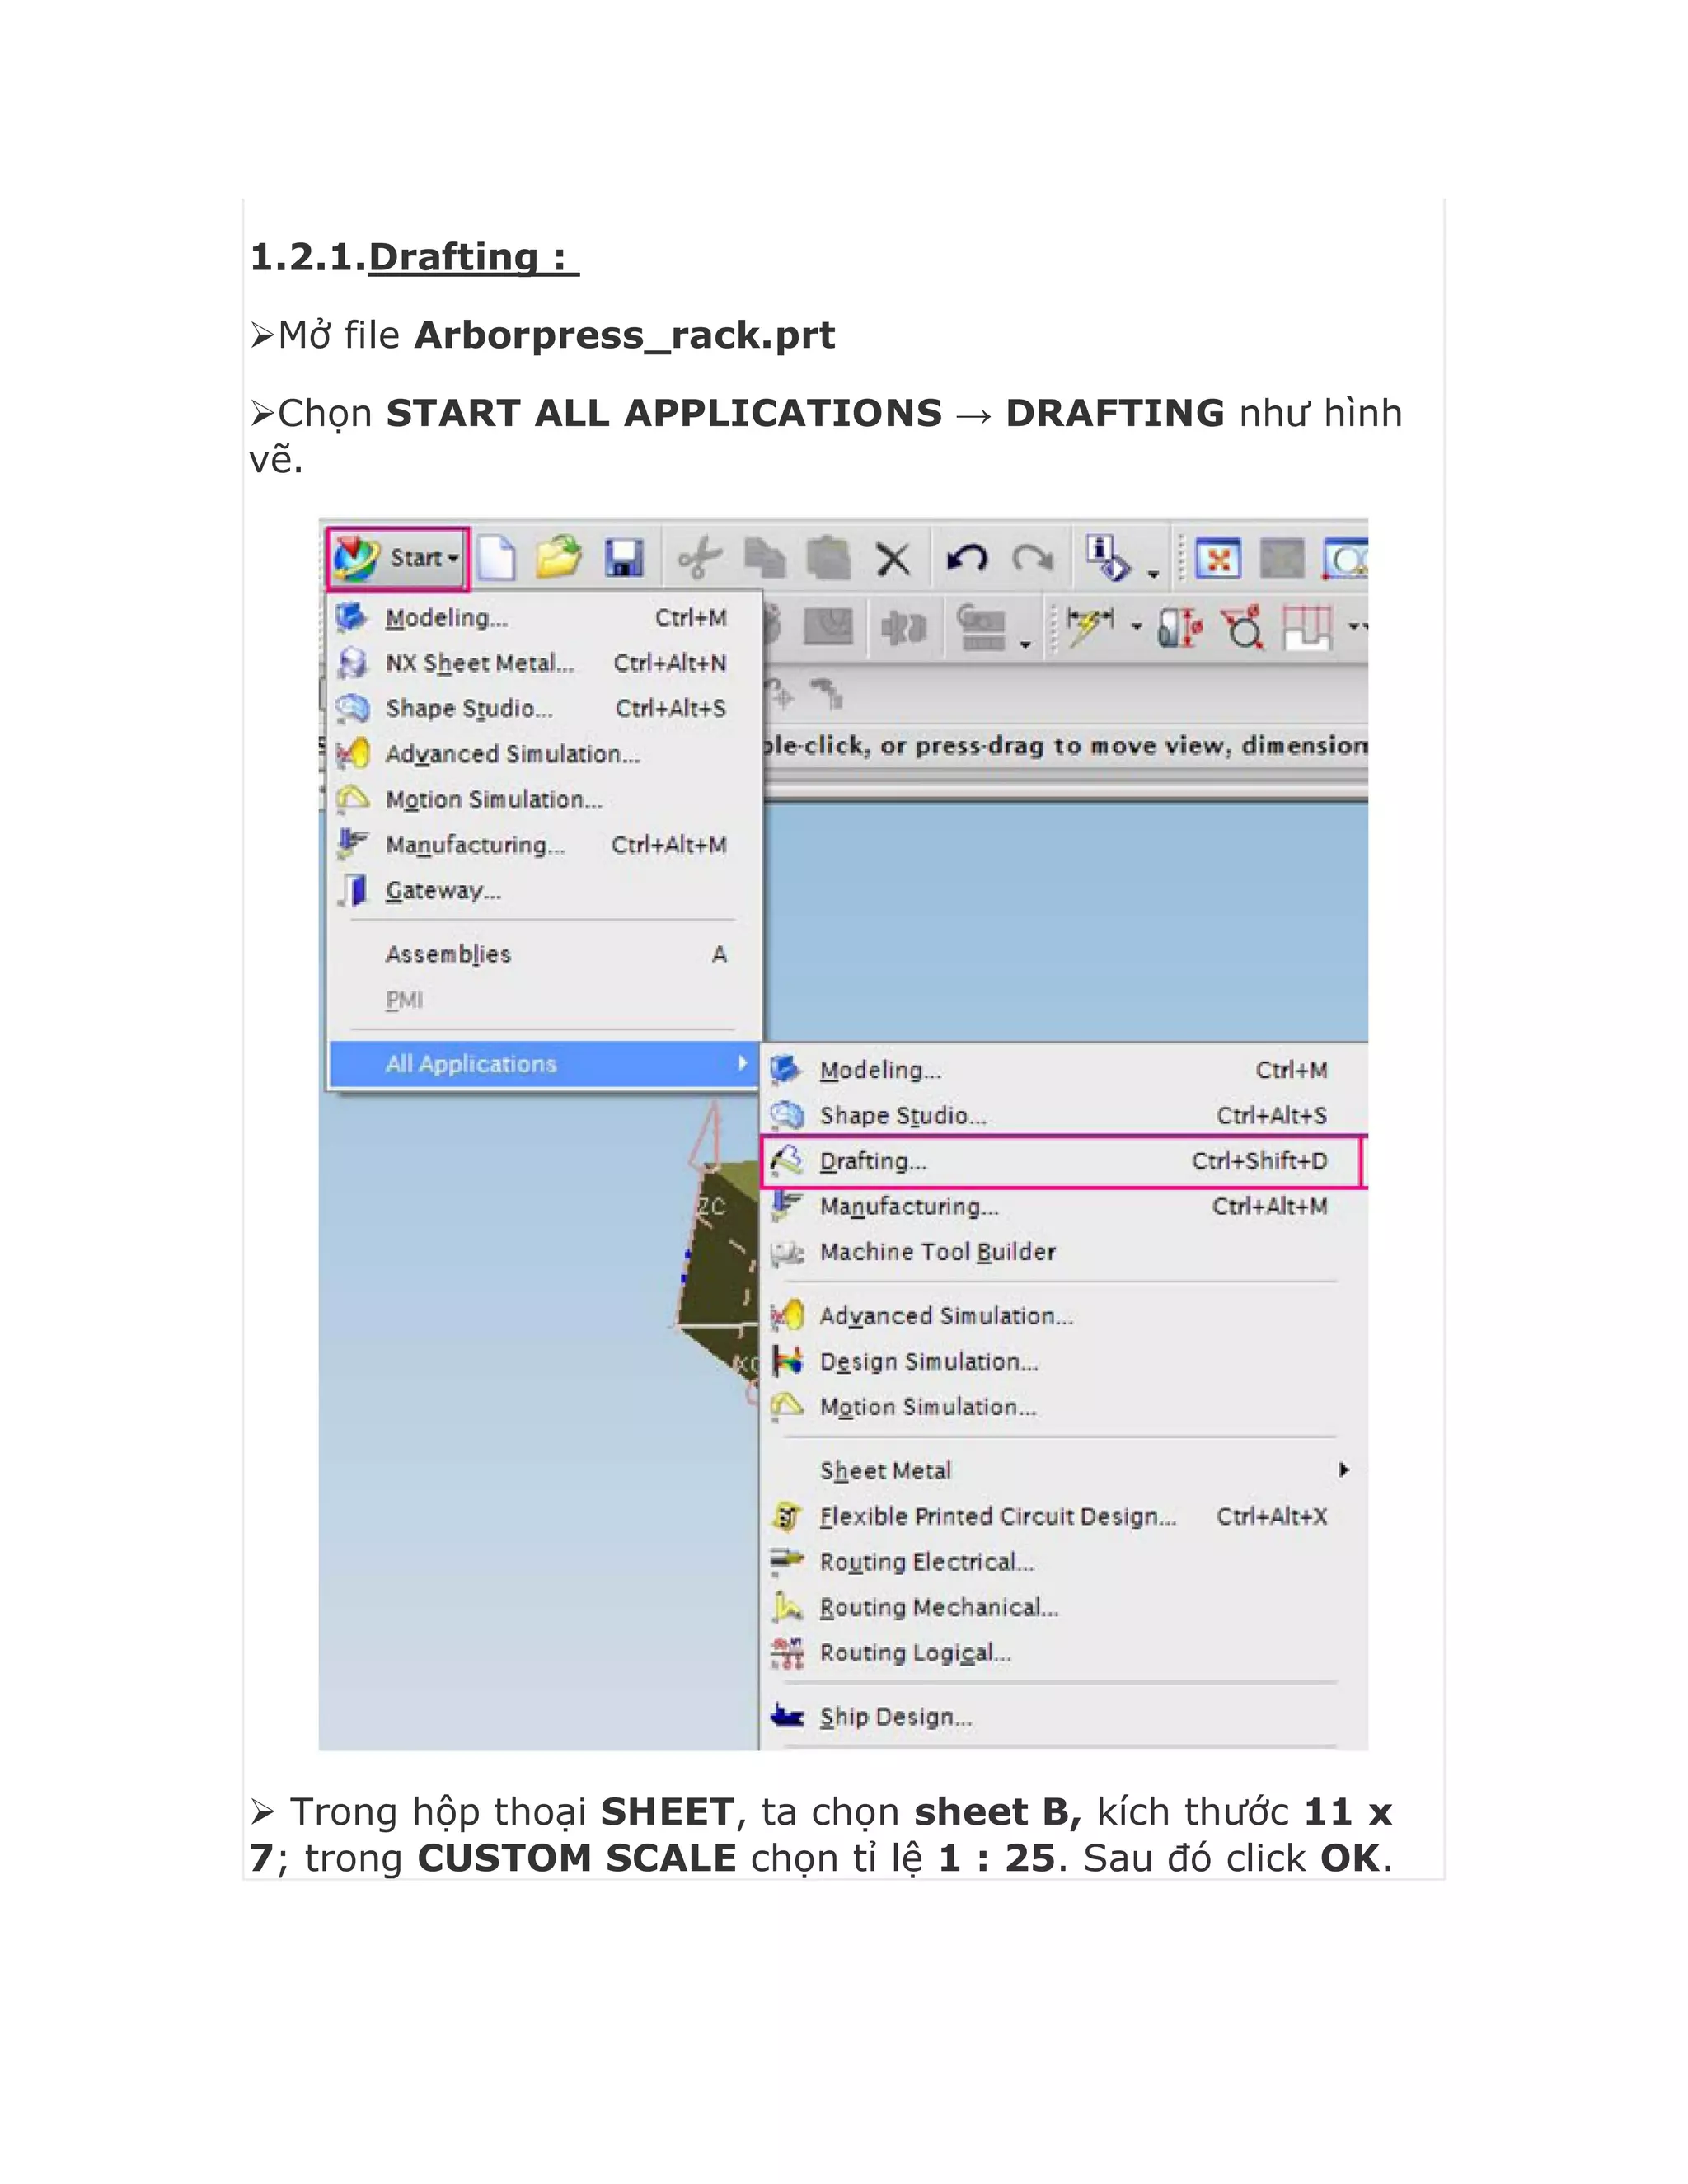Viewport: 1688px width, 2184px height.
Task: Select Routing Mechanical entry
Action: click(x=1063, y=1608)
